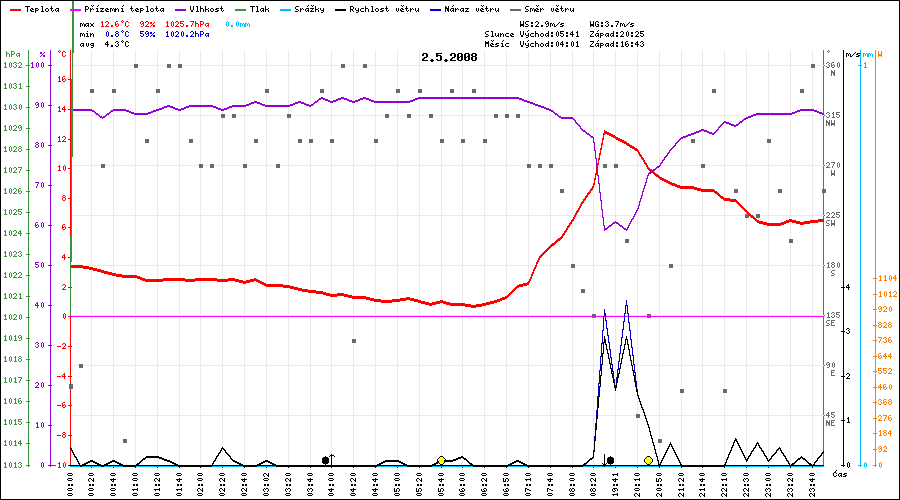Click the 45 NE wind direction label
The height and width of the screenshot is (500, 900).
[x=831, y=419]
